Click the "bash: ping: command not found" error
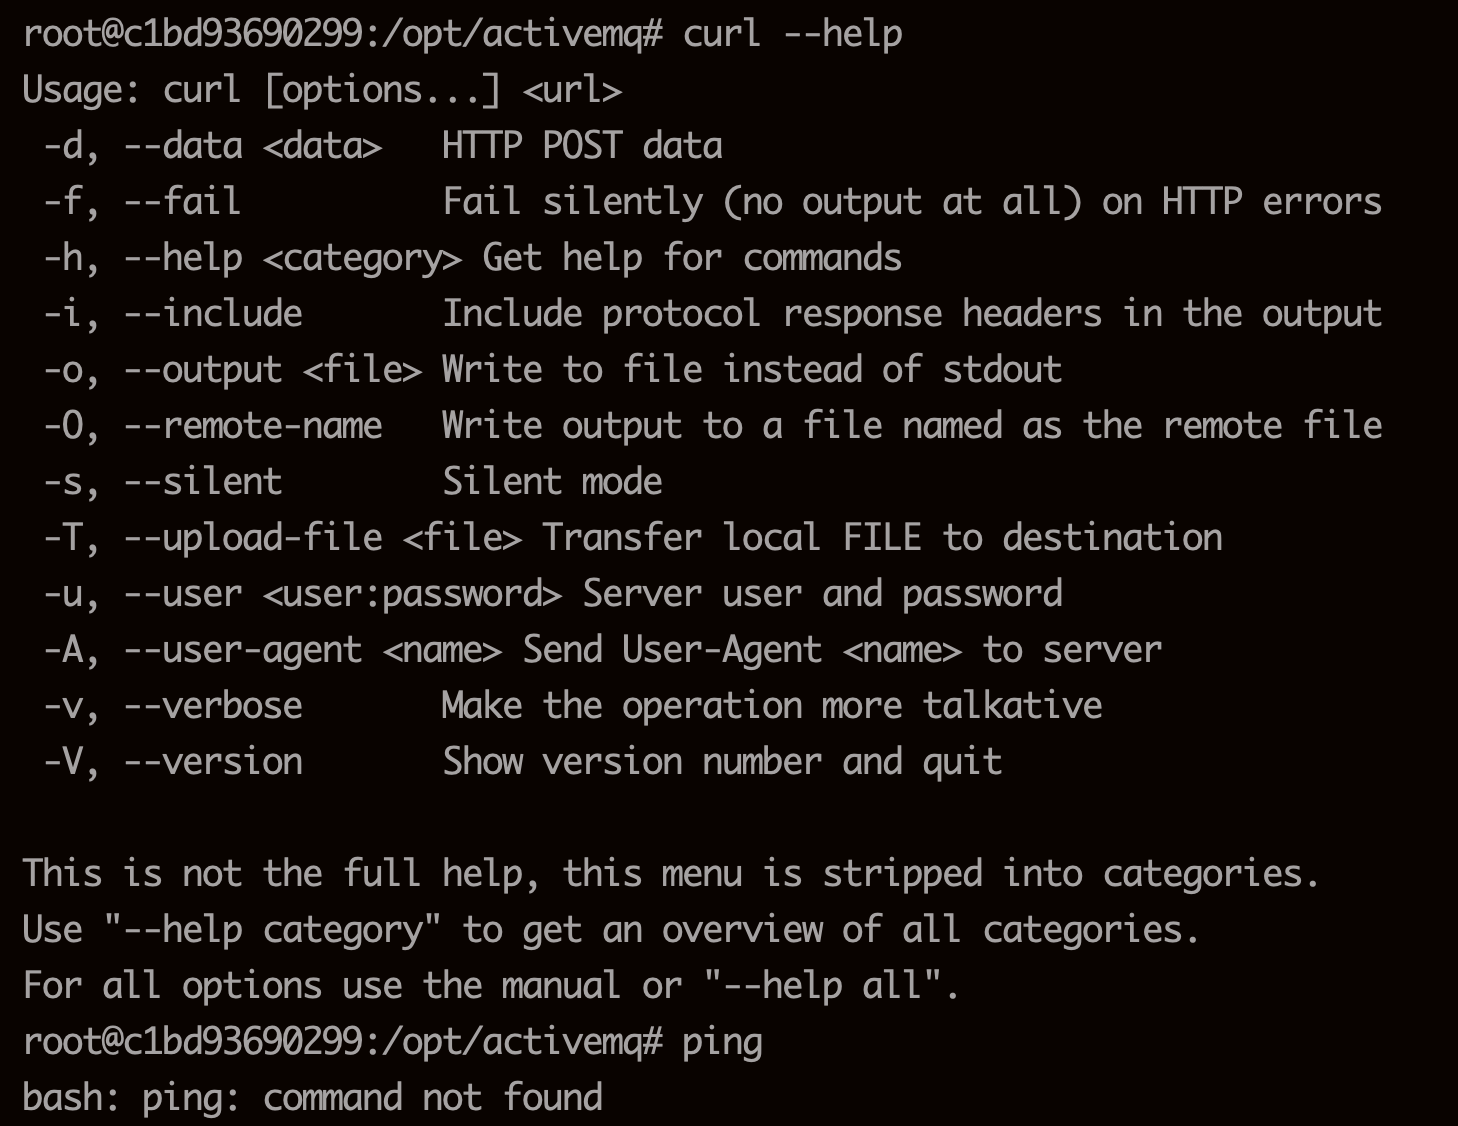Screen dimensions: 1458x1126 pos(312,1098)
